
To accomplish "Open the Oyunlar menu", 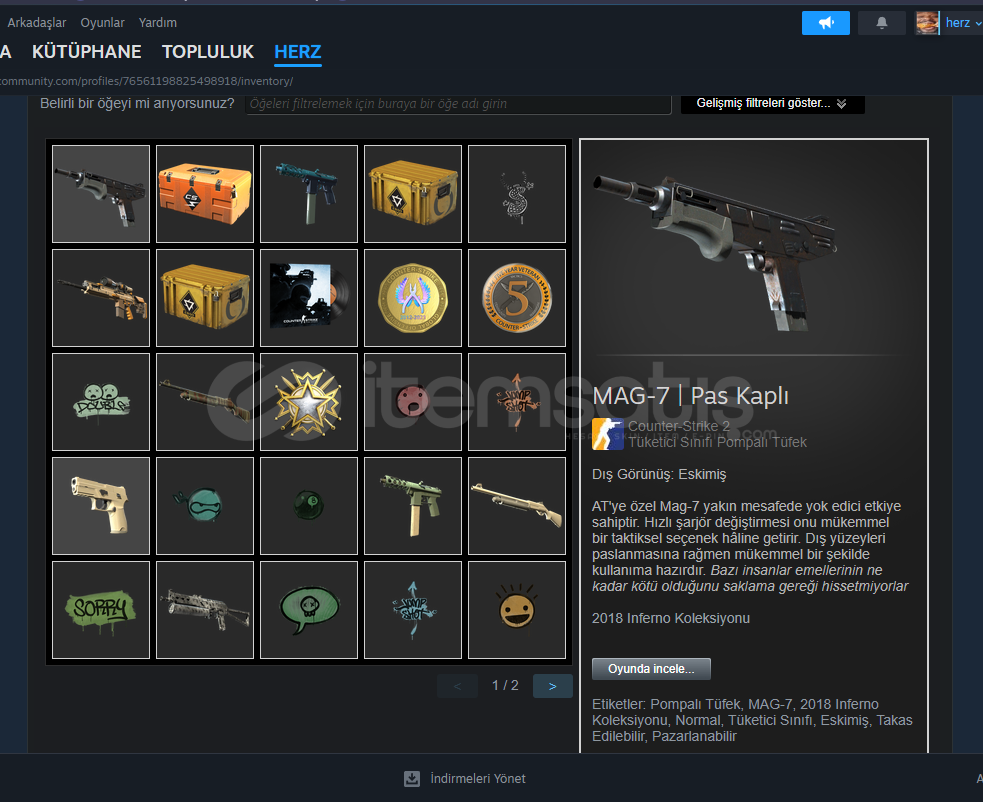I will coord(102,23).
